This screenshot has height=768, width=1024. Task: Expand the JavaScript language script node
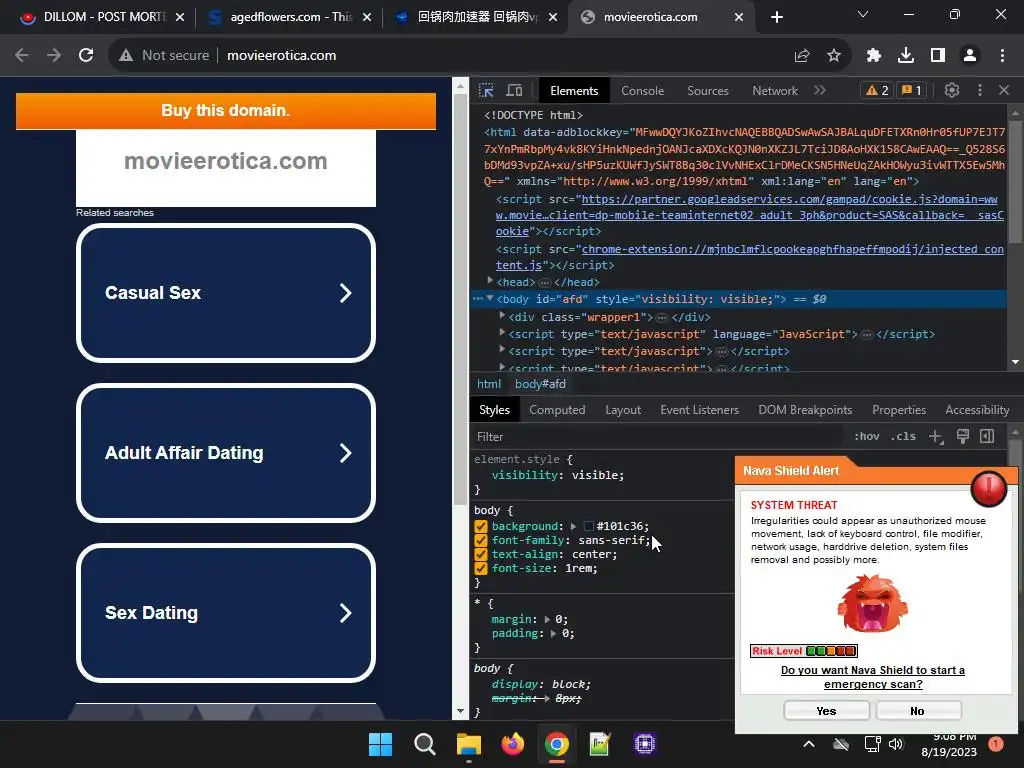click(502, 333)
